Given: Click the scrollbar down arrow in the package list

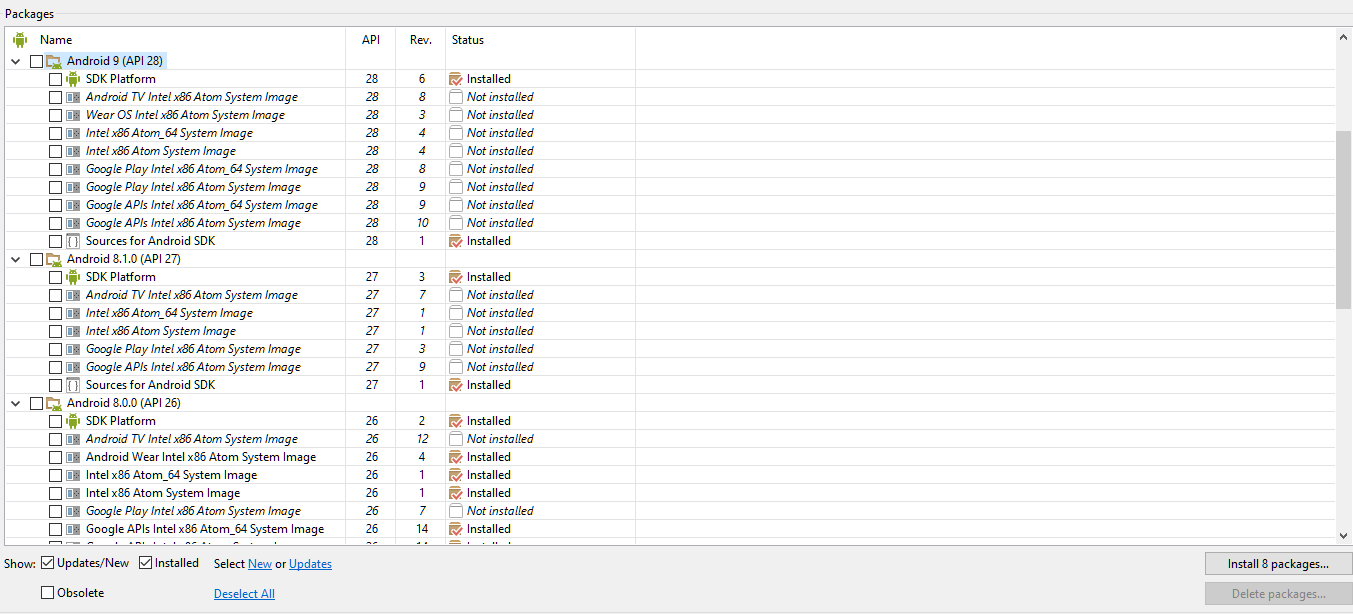Looking at the screenshot, I should point(1343,536).
